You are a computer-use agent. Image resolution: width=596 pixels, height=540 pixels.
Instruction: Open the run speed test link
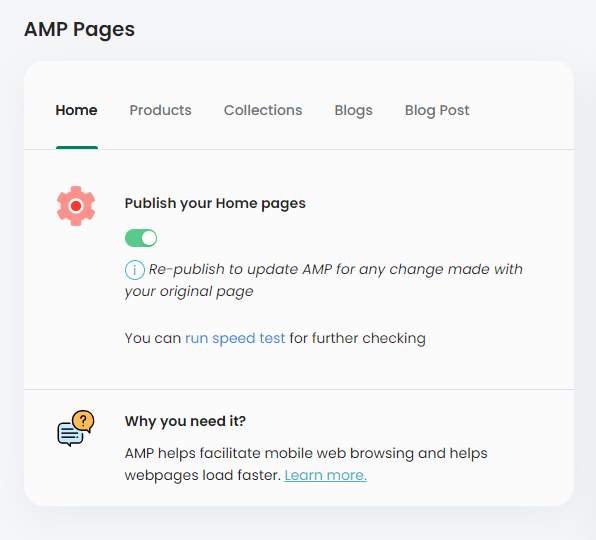[x=235, y=338]
